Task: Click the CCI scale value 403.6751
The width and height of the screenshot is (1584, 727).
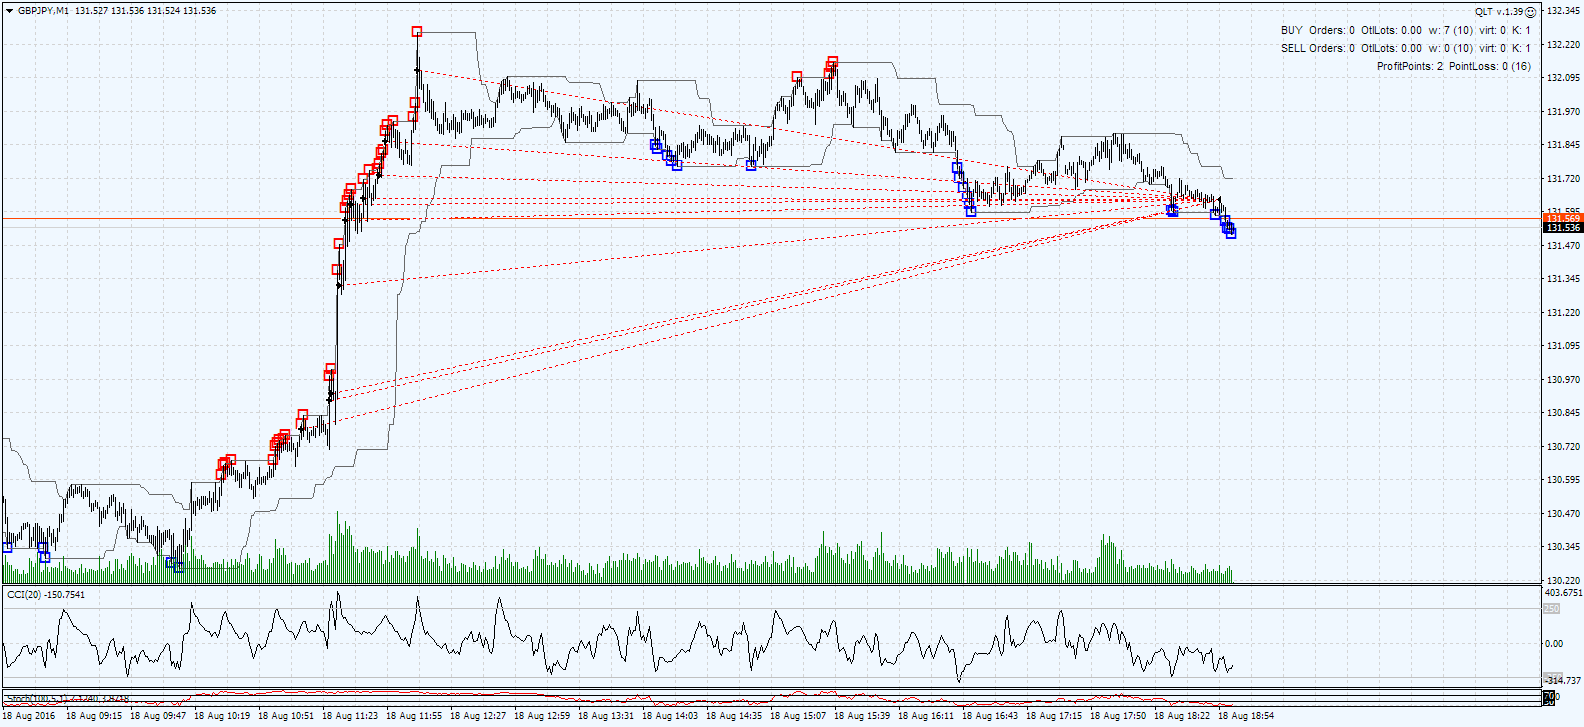Action: point(1563,593)
